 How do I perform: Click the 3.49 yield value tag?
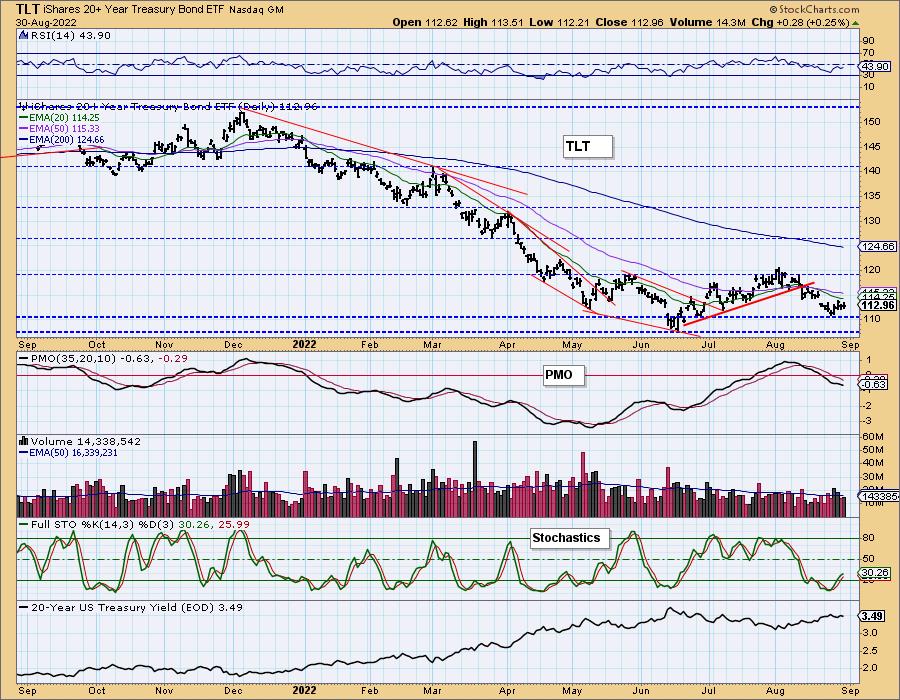coord(872,616)
